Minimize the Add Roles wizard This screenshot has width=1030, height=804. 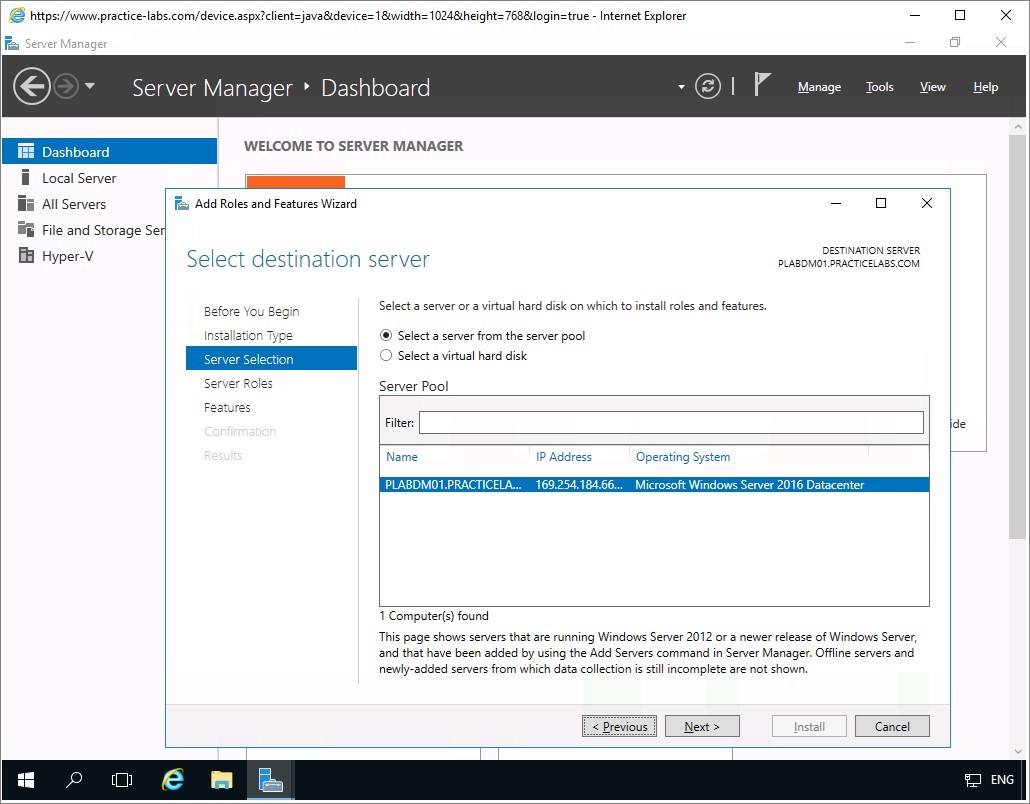(836, 204)
